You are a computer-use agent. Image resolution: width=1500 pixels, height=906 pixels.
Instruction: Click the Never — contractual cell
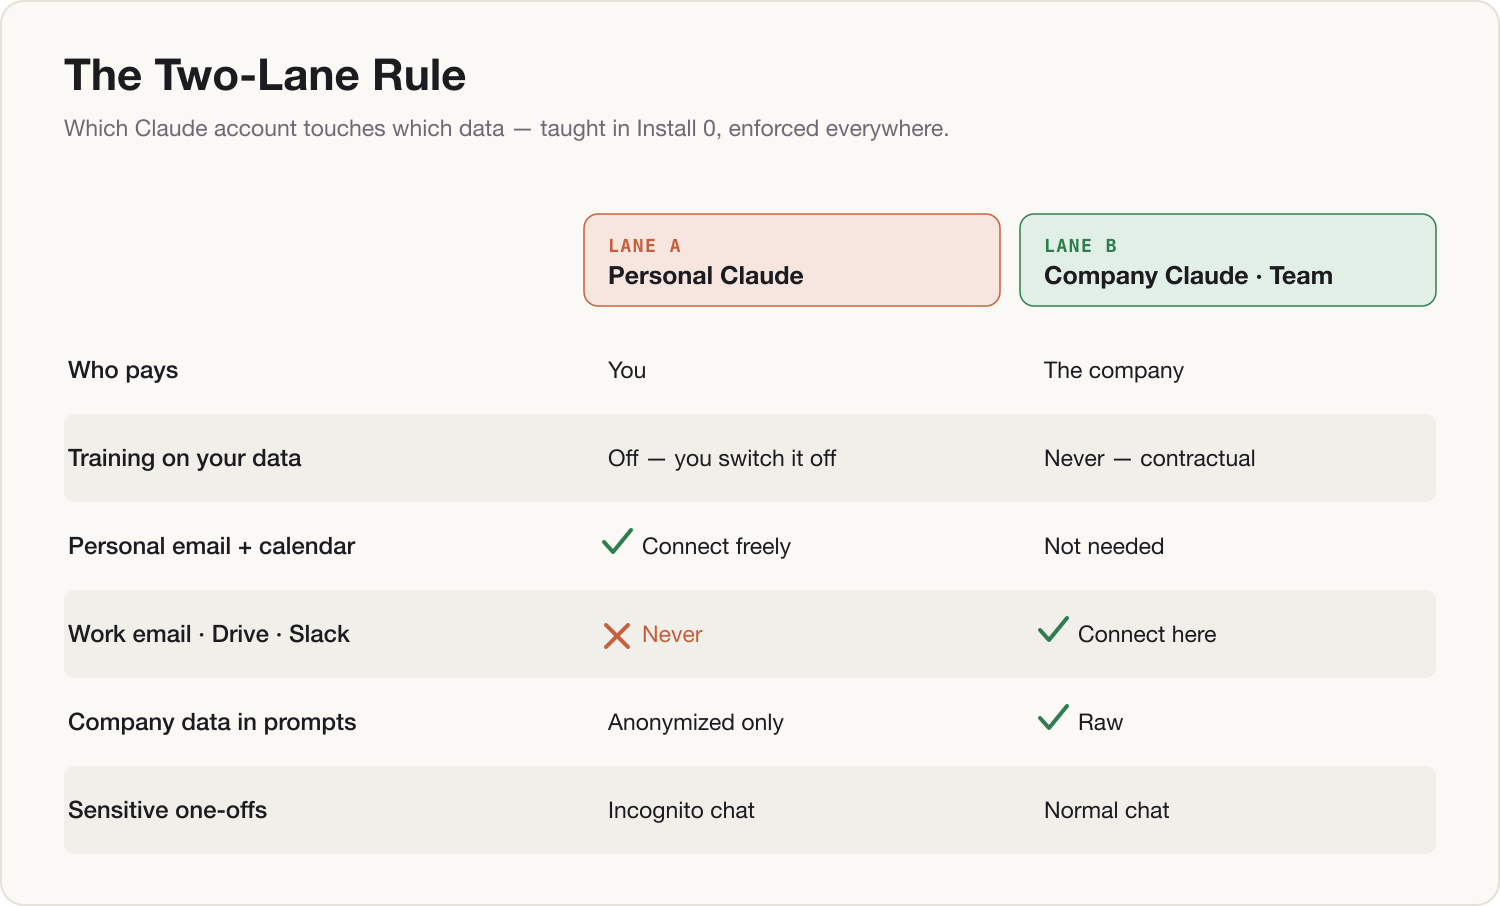(x=1149, y=458)
